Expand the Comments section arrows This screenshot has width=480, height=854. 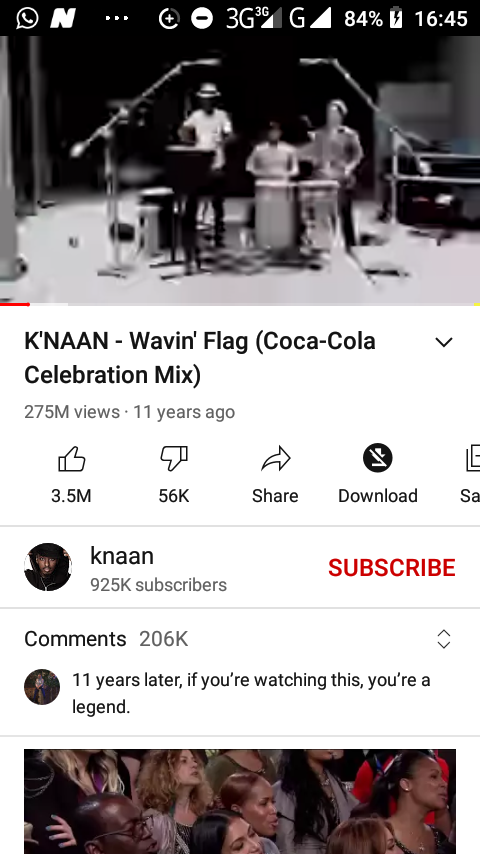444,639
